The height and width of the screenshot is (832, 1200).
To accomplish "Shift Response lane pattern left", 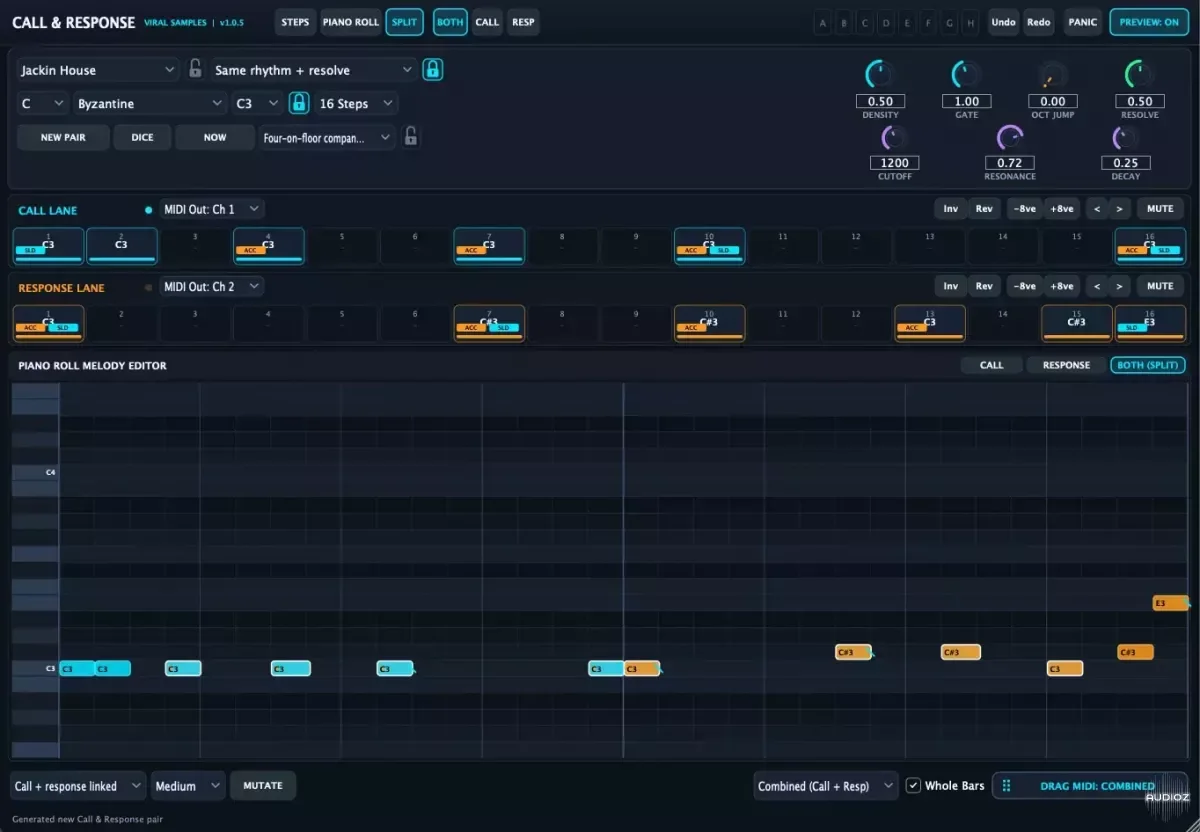I will (1097, 286).
